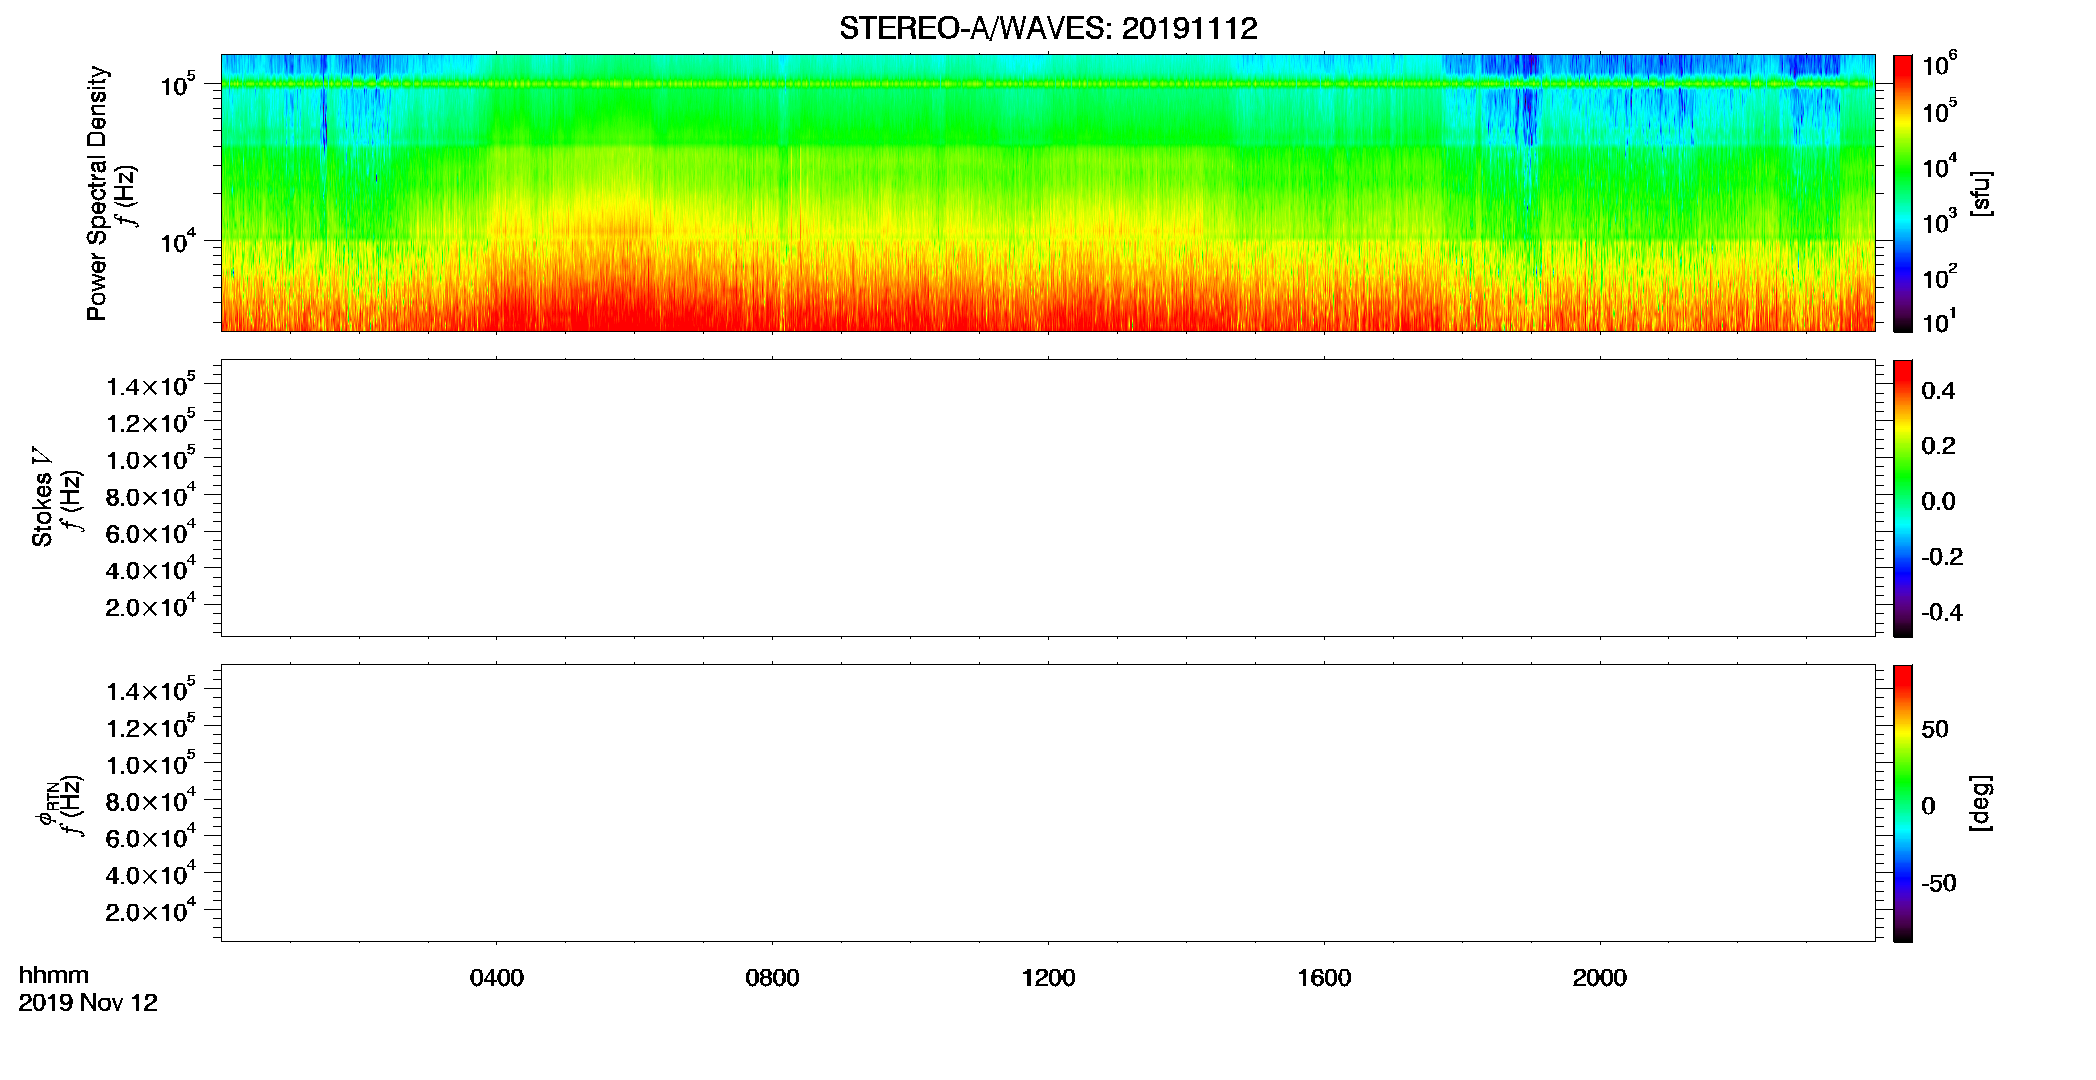The width and height of the screenshot is (2096, 1080).
Task: Click the hhmm time format label
Action: click(x=54, y=975)
